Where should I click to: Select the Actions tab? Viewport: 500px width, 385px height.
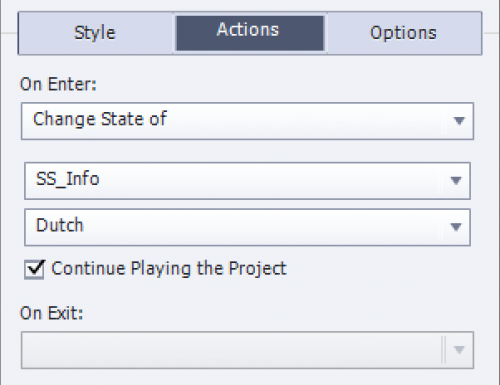250,33
